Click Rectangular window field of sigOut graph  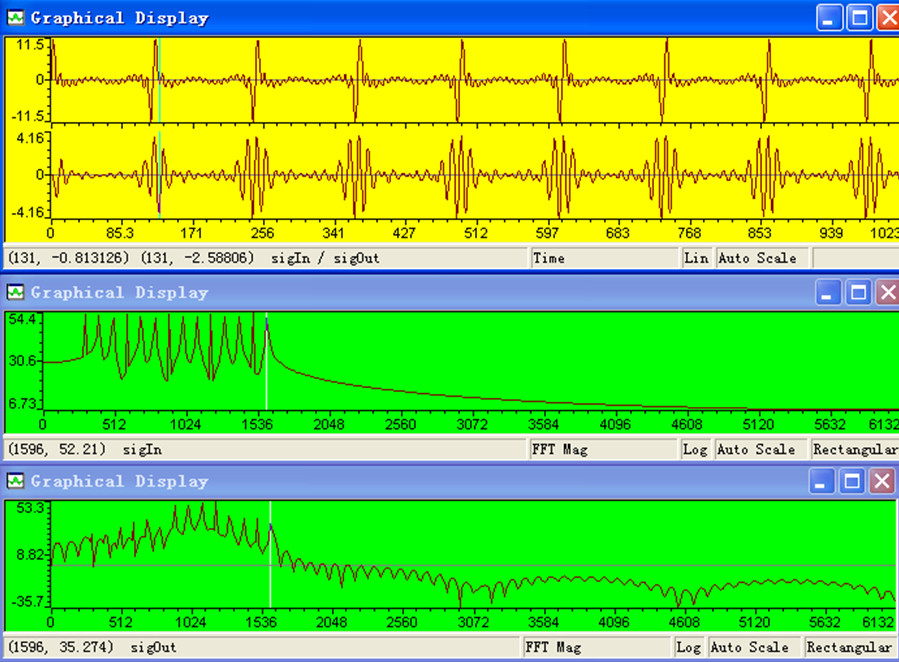[849, 648]
